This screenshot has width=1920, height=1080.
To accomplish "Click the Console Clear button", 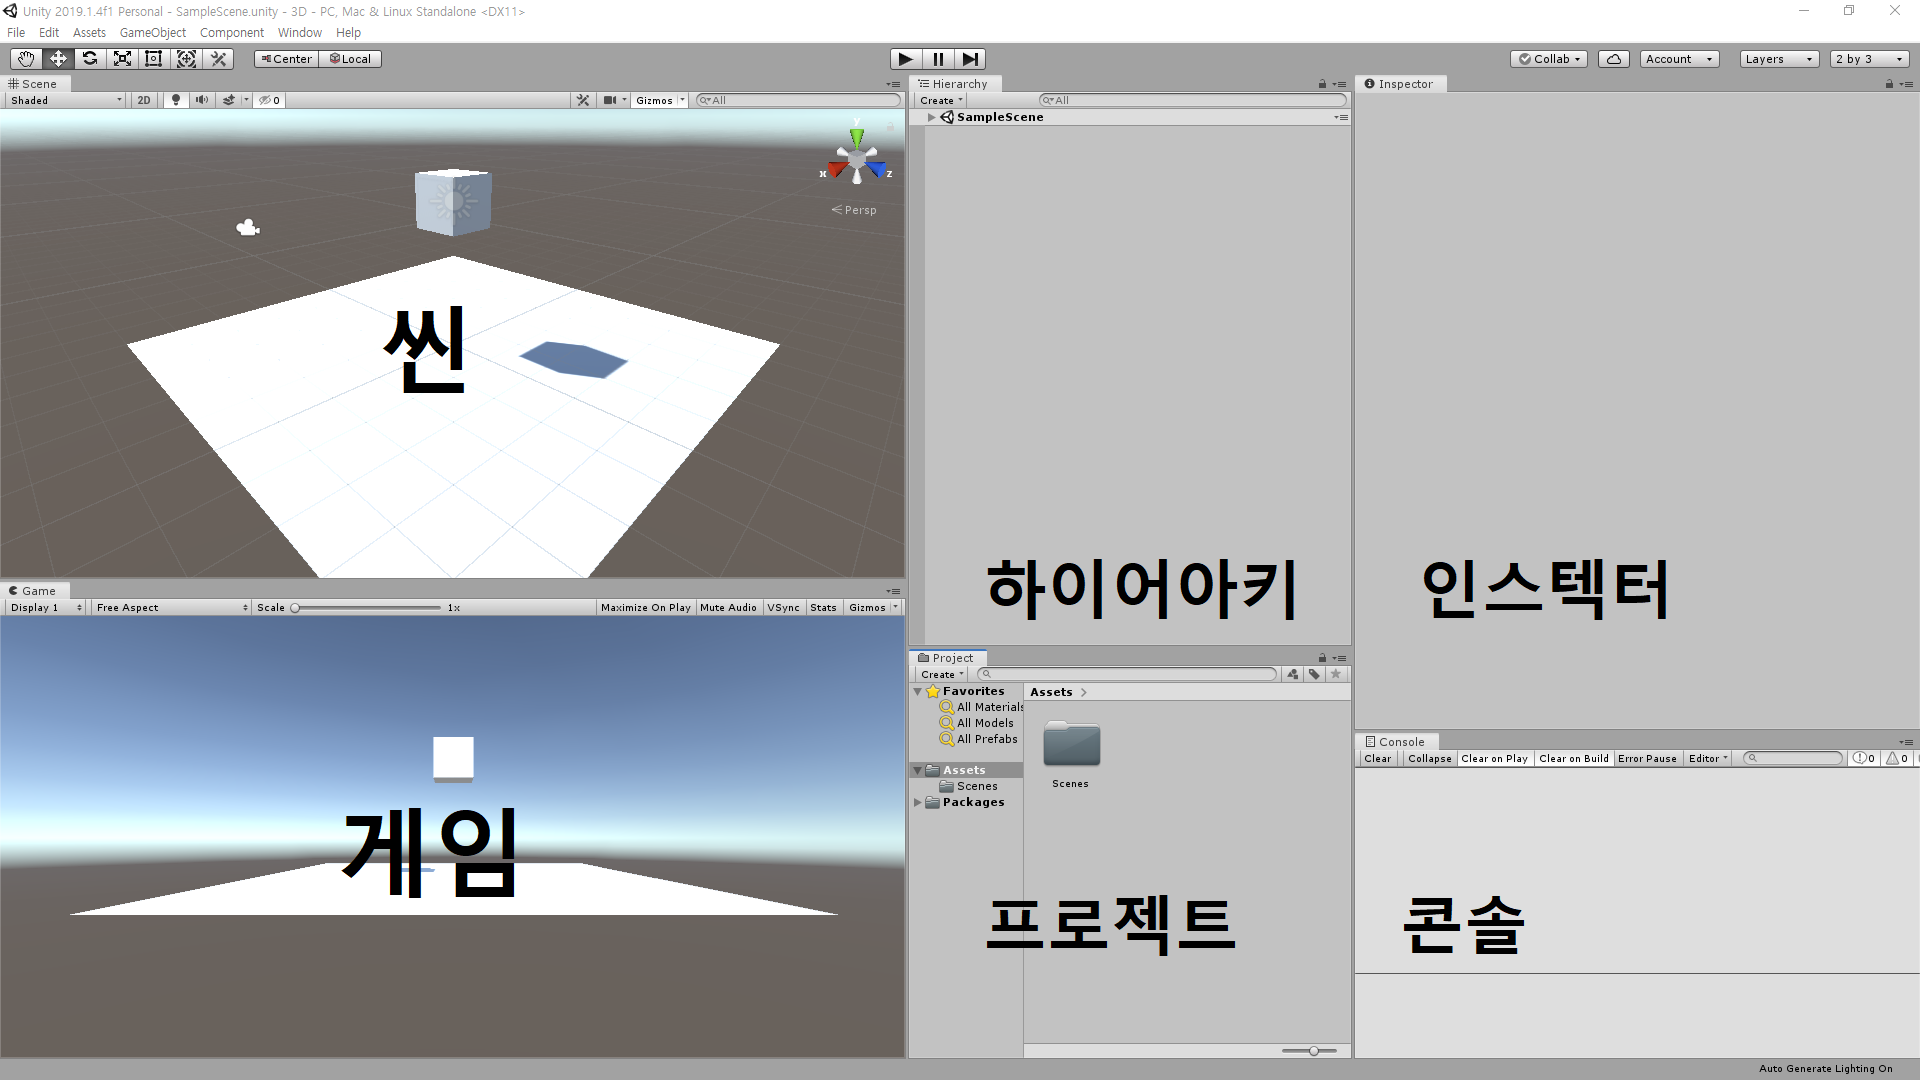I will pos(1377,759).
